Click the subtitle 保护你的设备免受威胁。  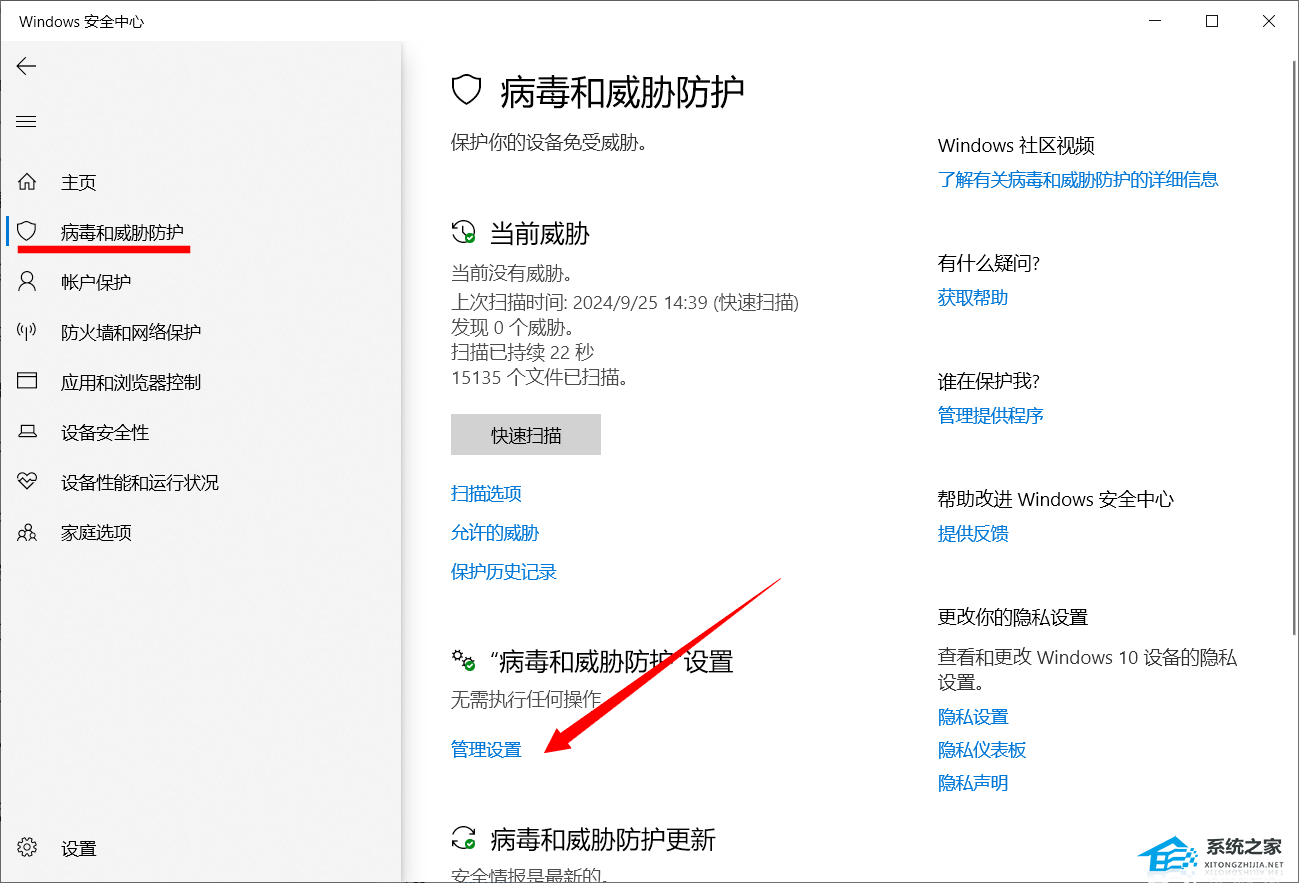point(549,142)
